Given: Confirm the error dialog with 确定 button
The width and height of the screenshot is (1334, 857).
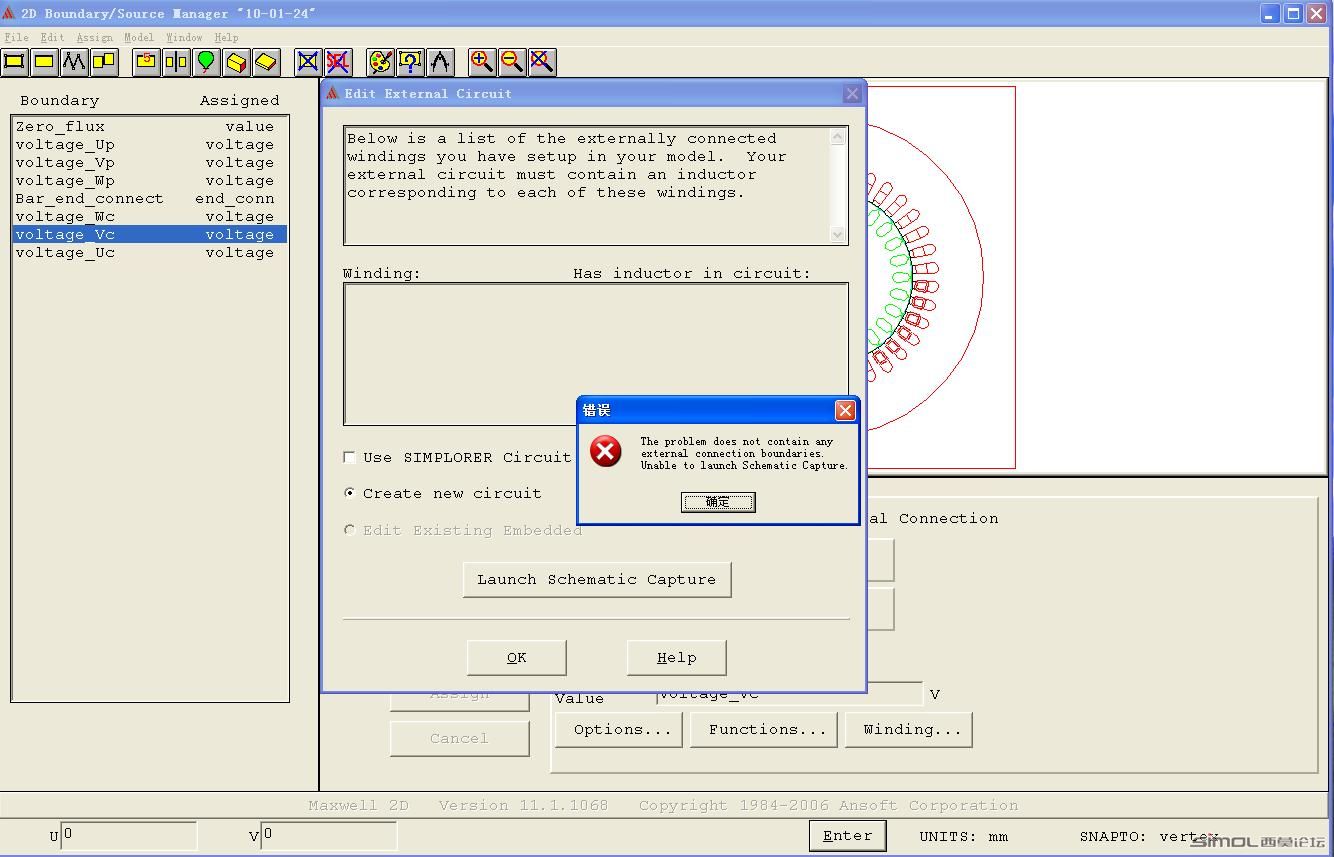Looking at the screenshot, I should pyautogui.click(x=718, y=502).
